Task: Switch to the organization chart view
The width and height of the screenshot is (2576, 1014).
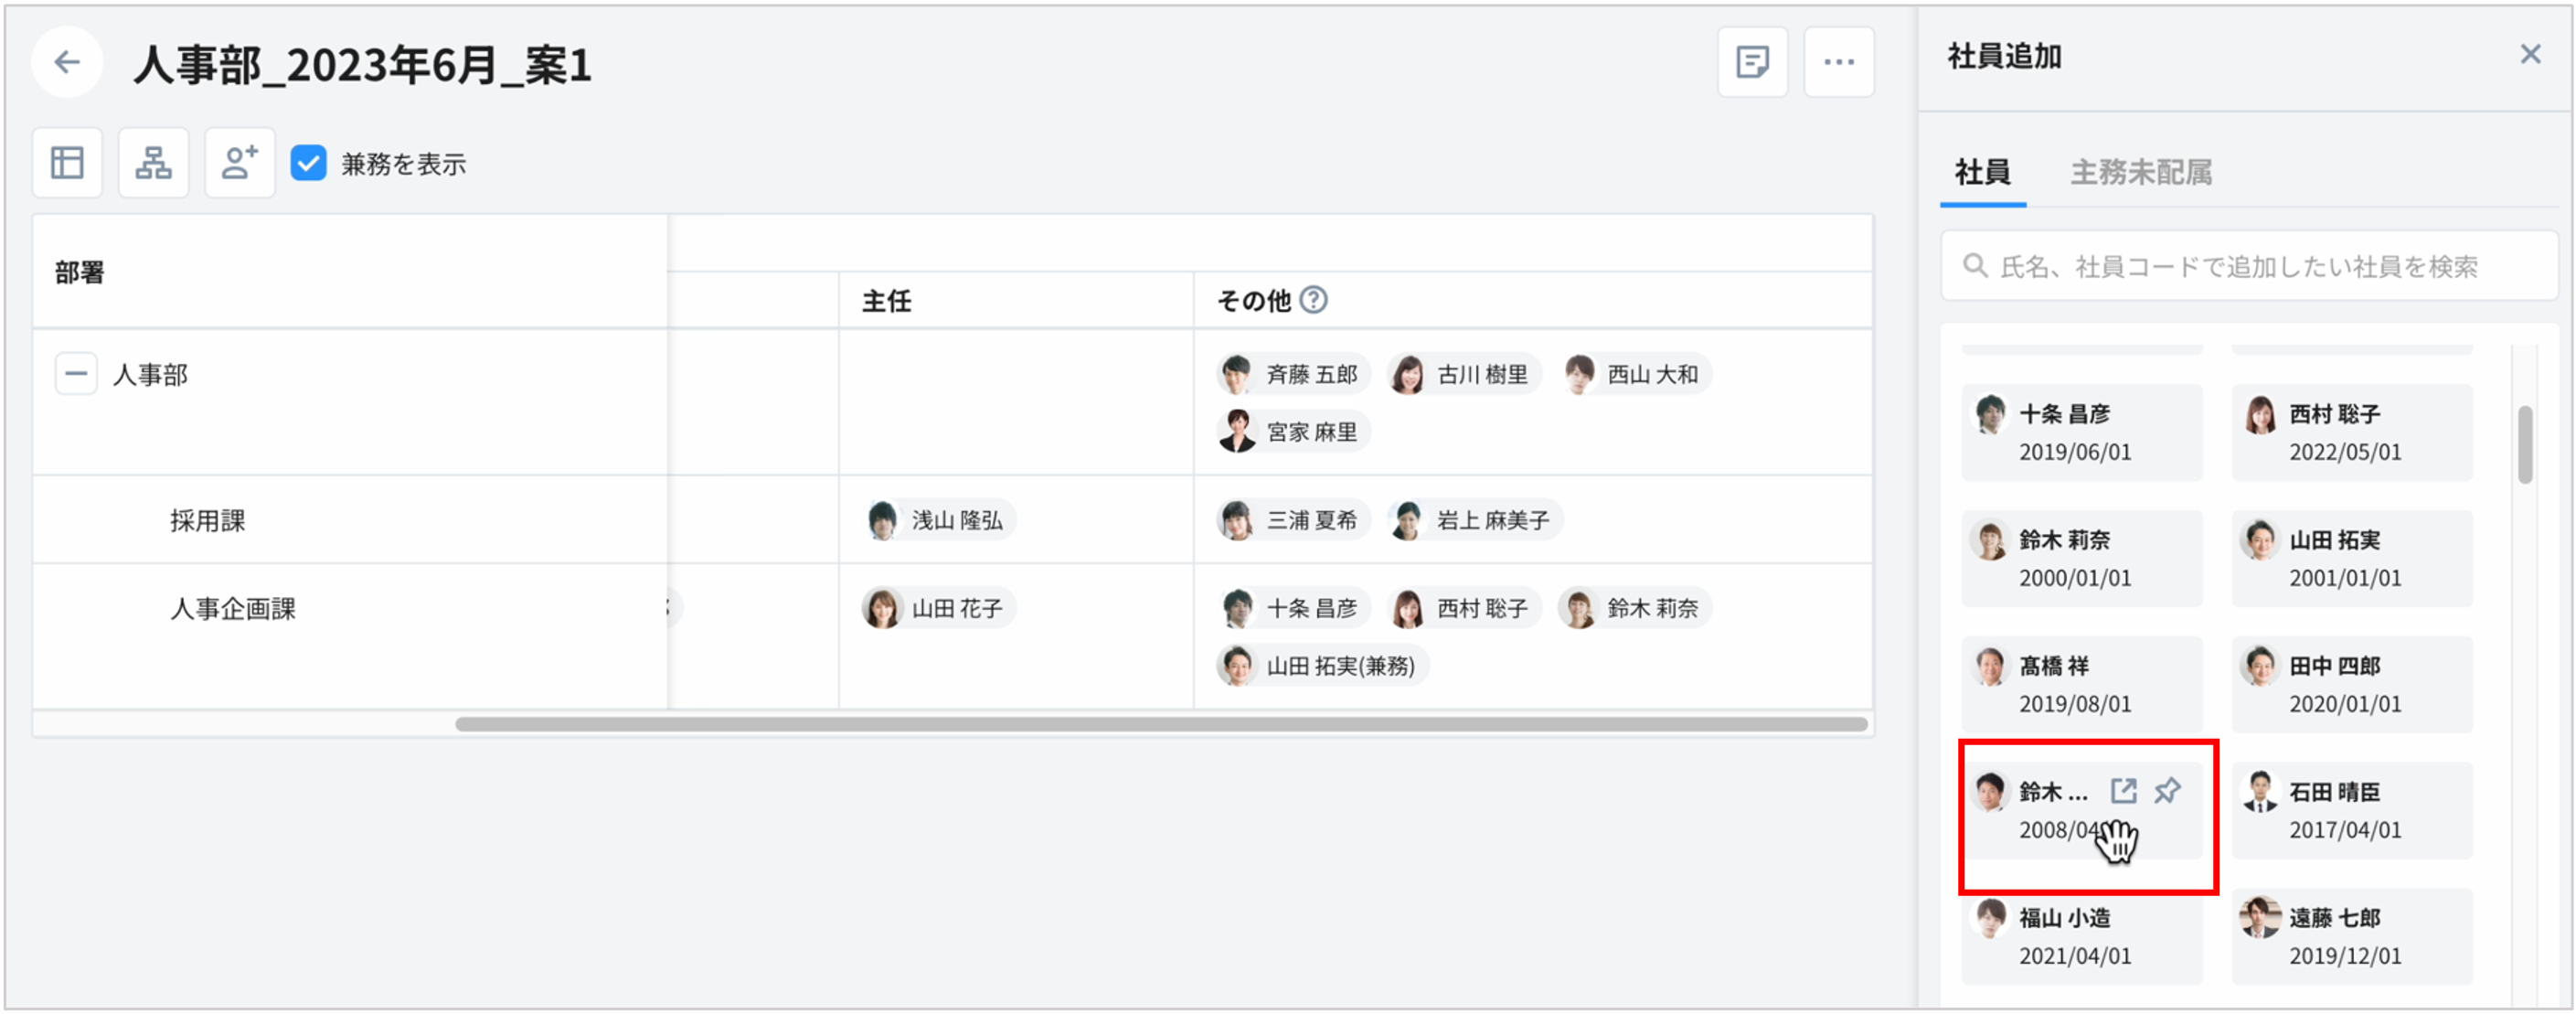Action: (x=152, y=162)
